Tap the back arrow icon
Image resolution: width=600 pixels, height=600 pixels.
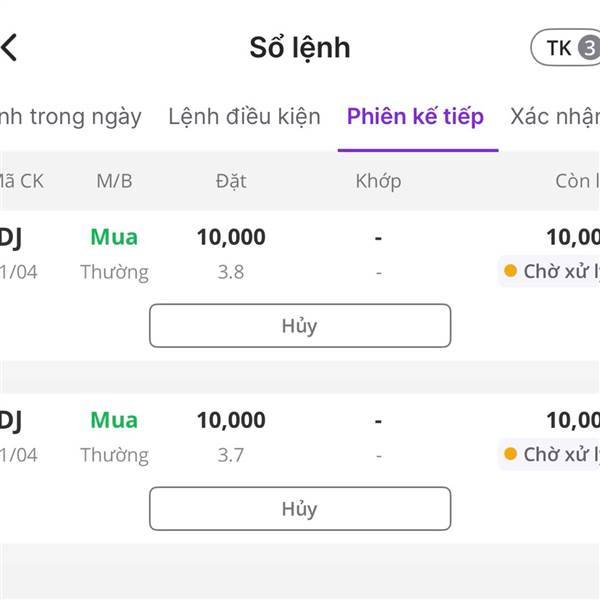pos(10,47)
